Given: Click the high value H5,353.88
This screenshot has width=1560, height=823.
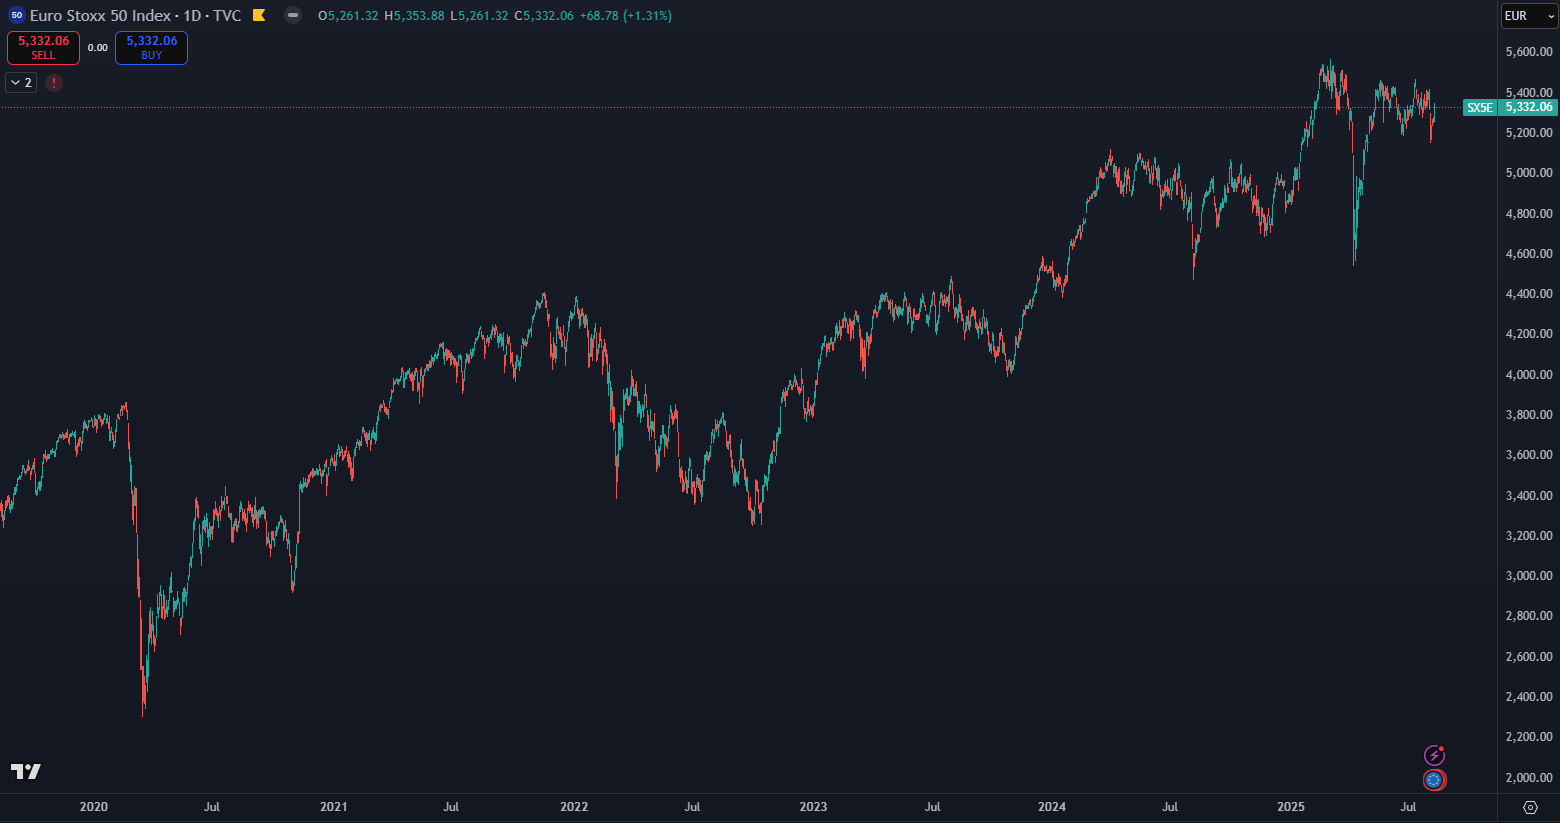Looking at the screenshot, I should (414, 16).
